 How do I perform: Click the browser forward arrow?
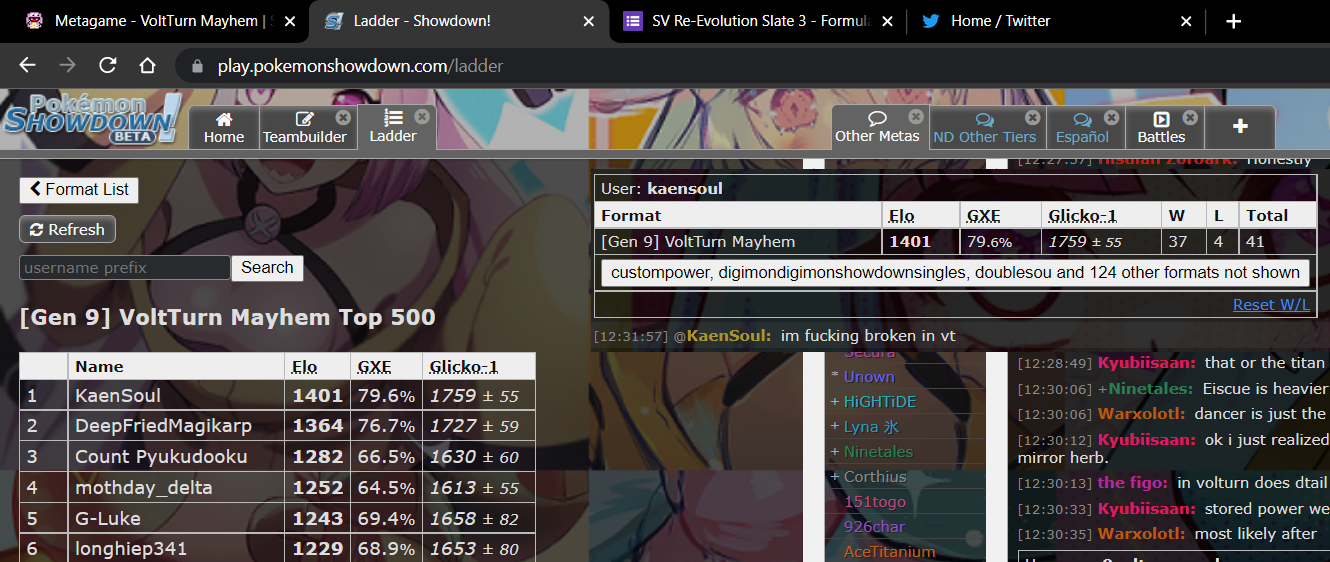pyautogui.click(x=67, y=66)
